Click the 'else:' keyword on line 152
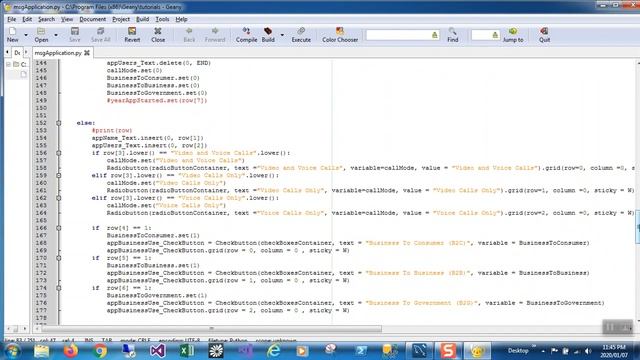 click(x=86, y=123)
